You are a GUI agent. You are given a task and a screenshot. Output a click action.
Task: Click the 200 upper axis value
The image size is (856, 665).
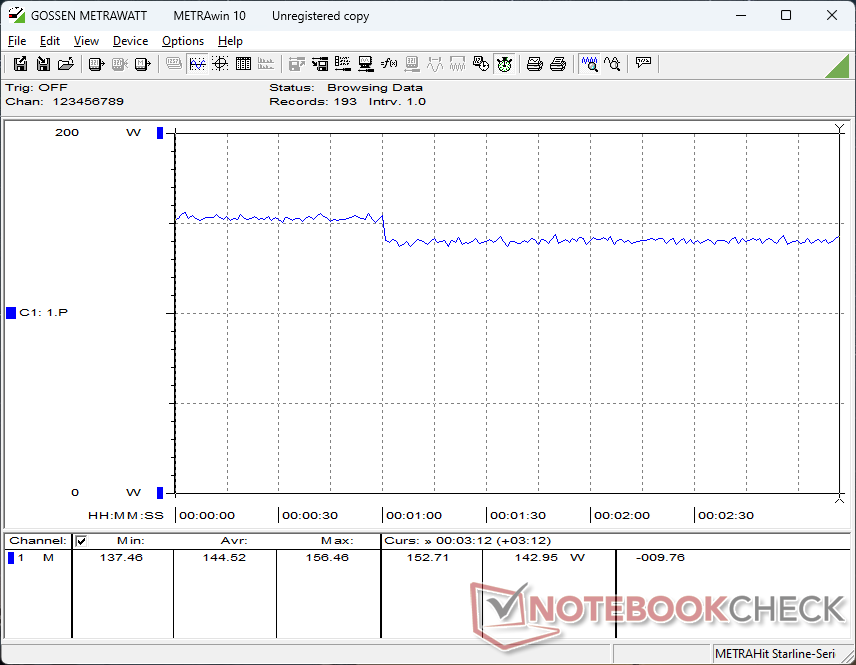(x=67, y=133)
